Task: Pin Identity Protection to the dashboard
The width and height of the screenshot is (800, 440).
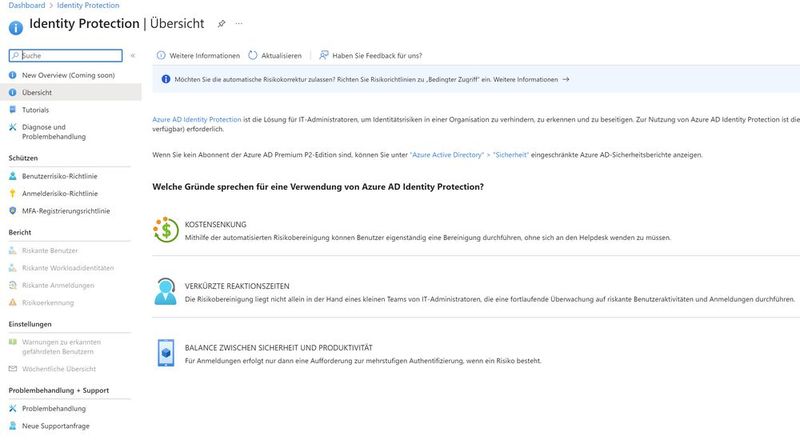Action: (221, 23)
